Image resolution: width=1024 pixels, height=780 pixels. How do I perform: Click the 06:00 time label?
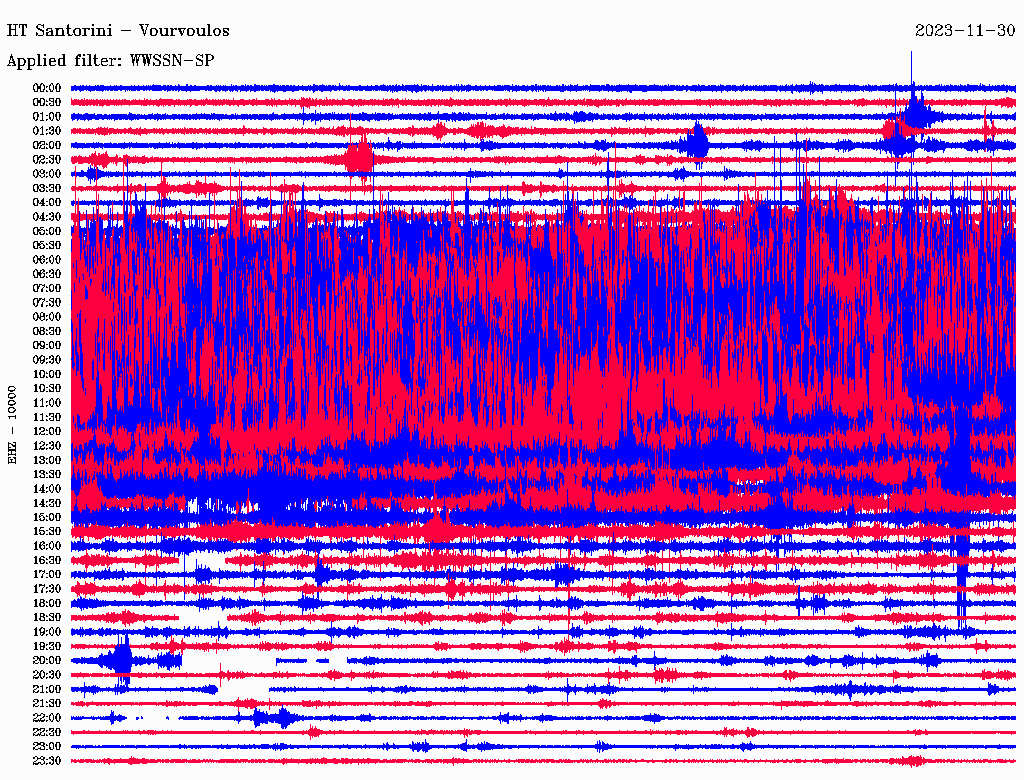point(47,259)
